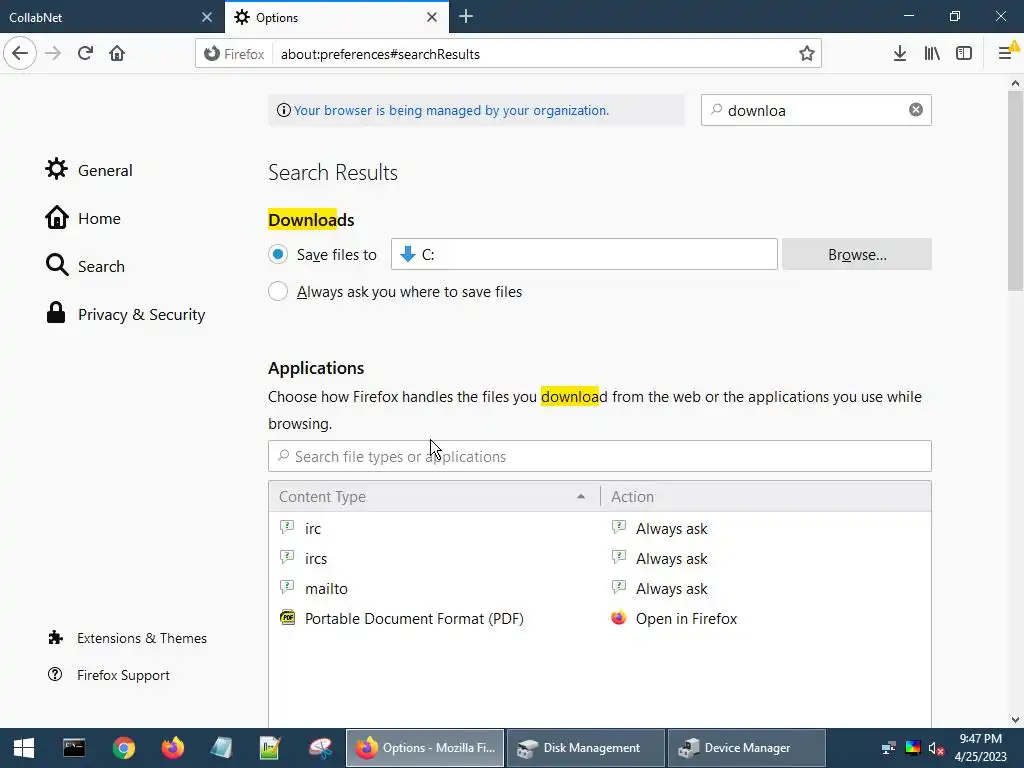Click the vertical scrollbar thumb
The image size is (1024, 768).
[1015, 191]
